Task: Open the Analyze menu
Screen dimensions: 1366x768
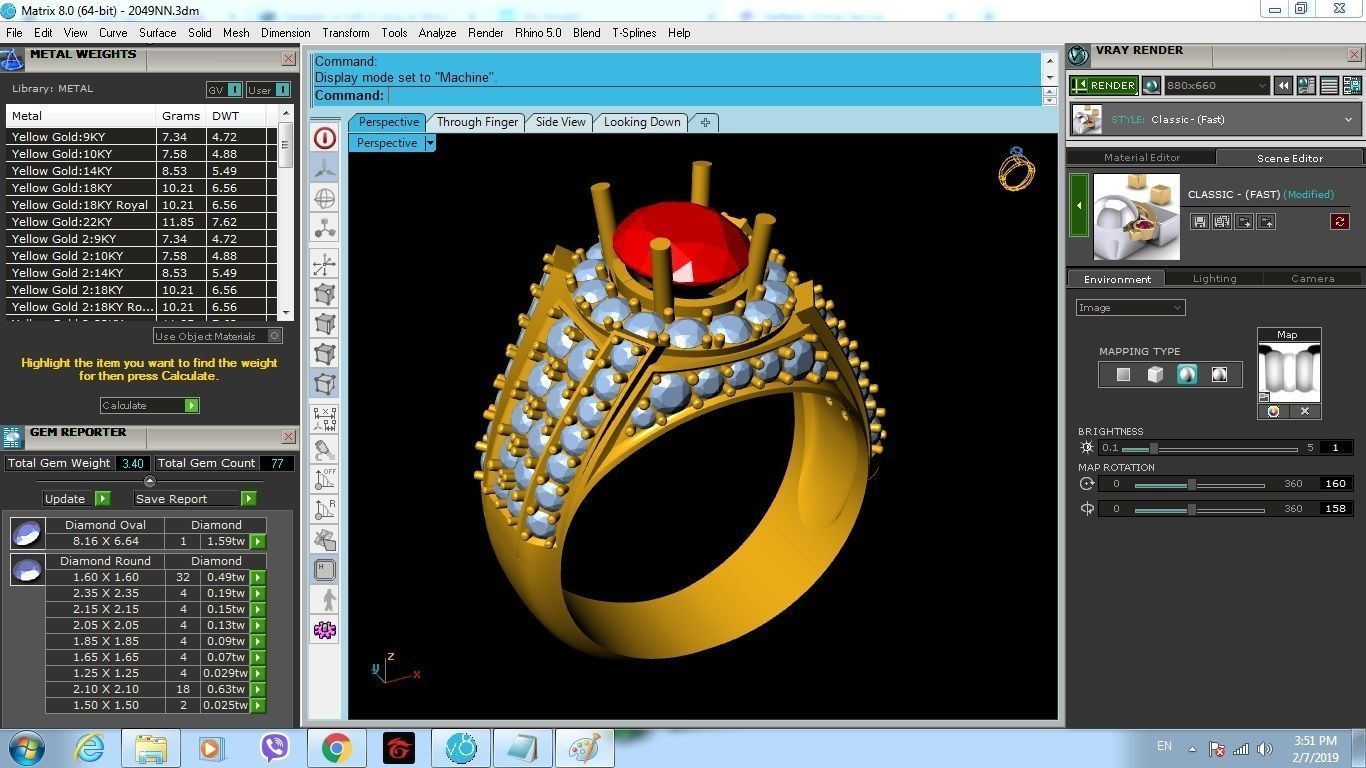Action: pos(437,33)
